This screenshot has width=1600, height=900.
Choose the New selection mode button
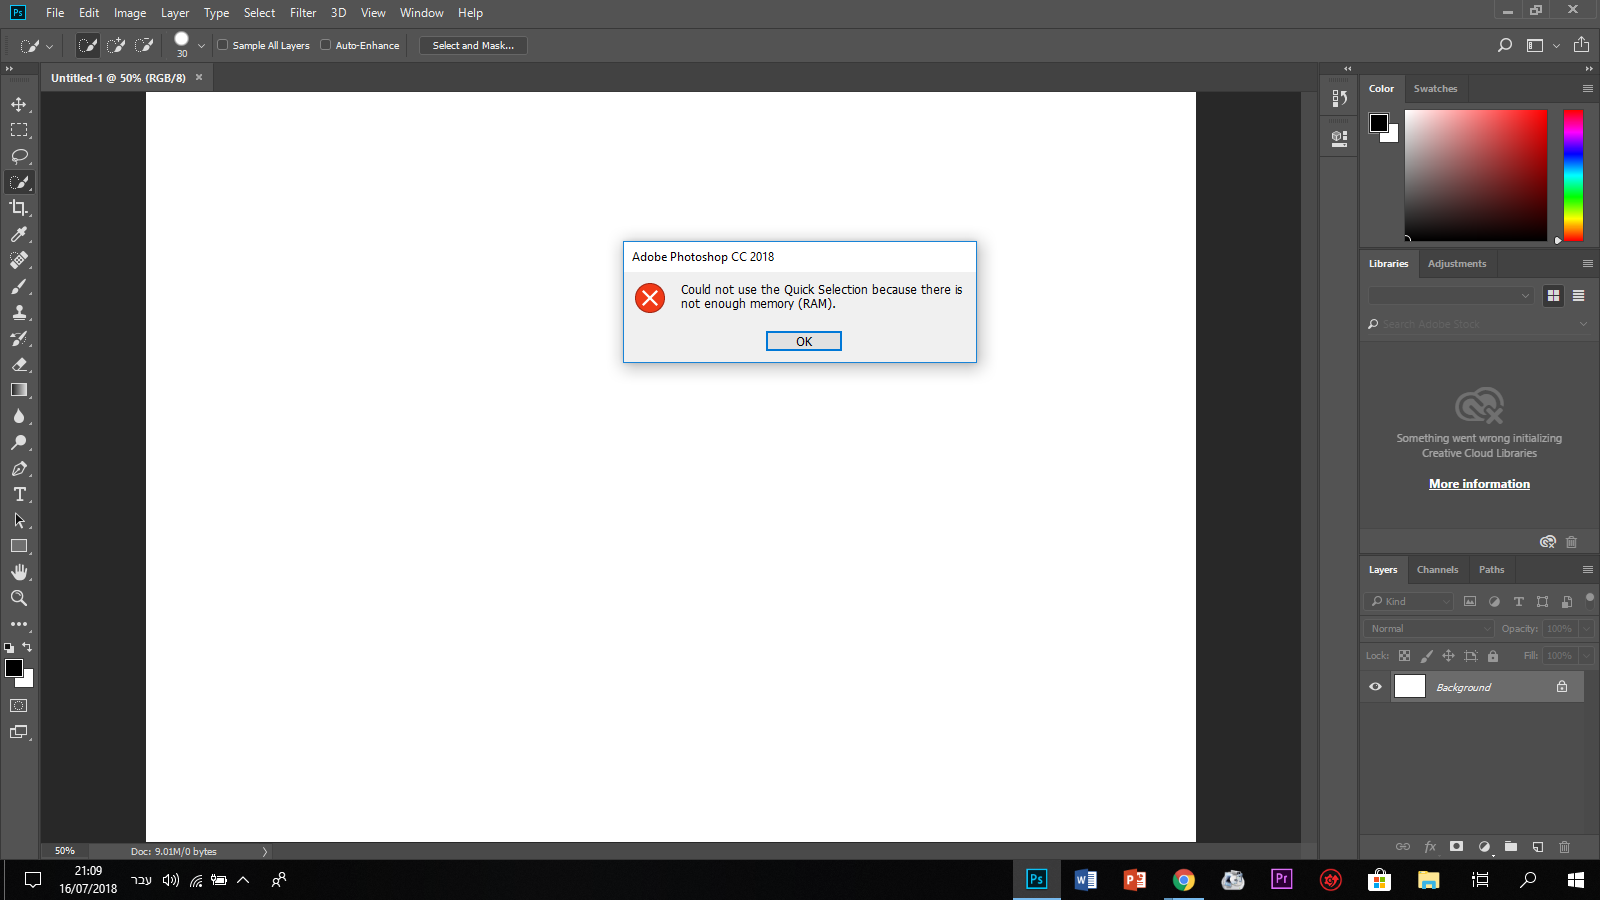[88, 45]
